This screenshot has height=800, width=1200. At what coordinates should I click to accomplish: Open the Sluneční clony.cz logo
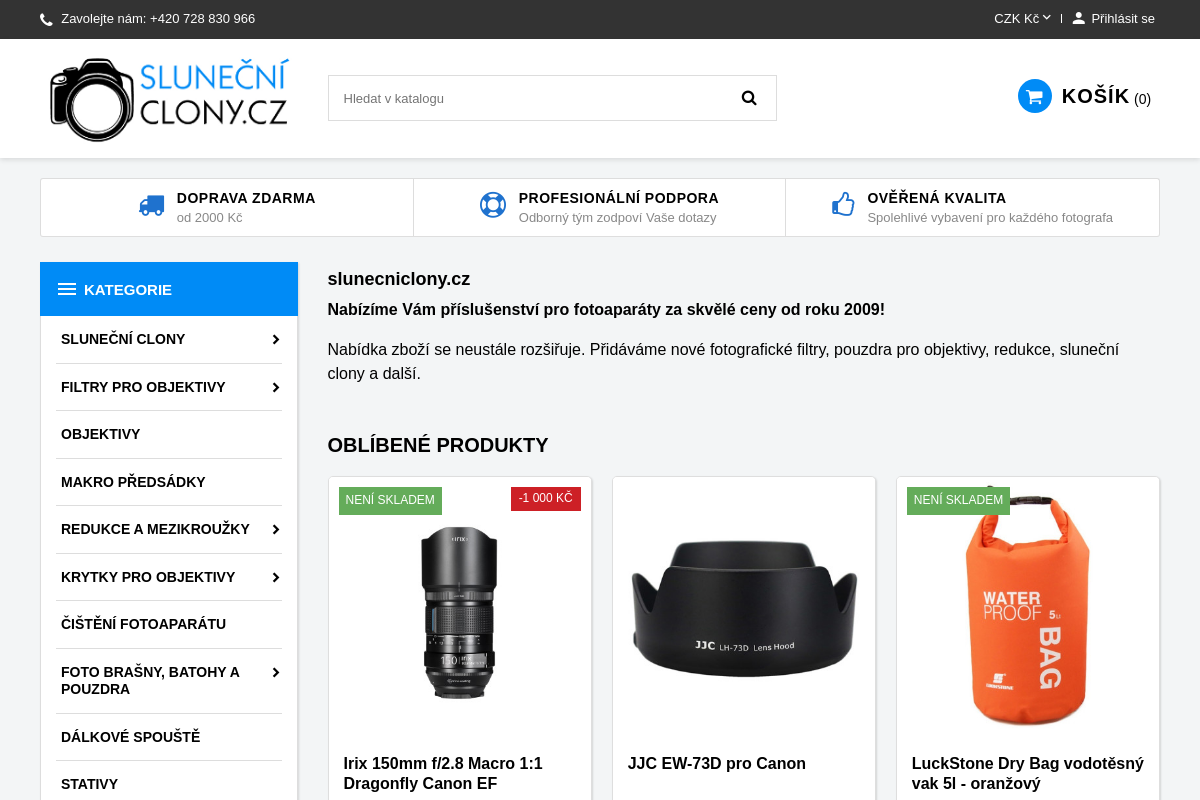(169, 99)
